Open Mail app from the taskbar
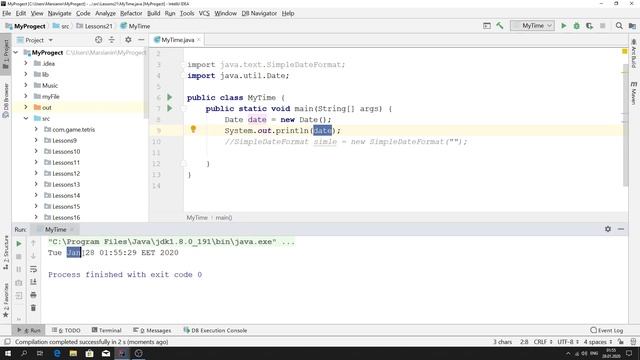Viewport: 640px width, 360px height. [106, 353]
